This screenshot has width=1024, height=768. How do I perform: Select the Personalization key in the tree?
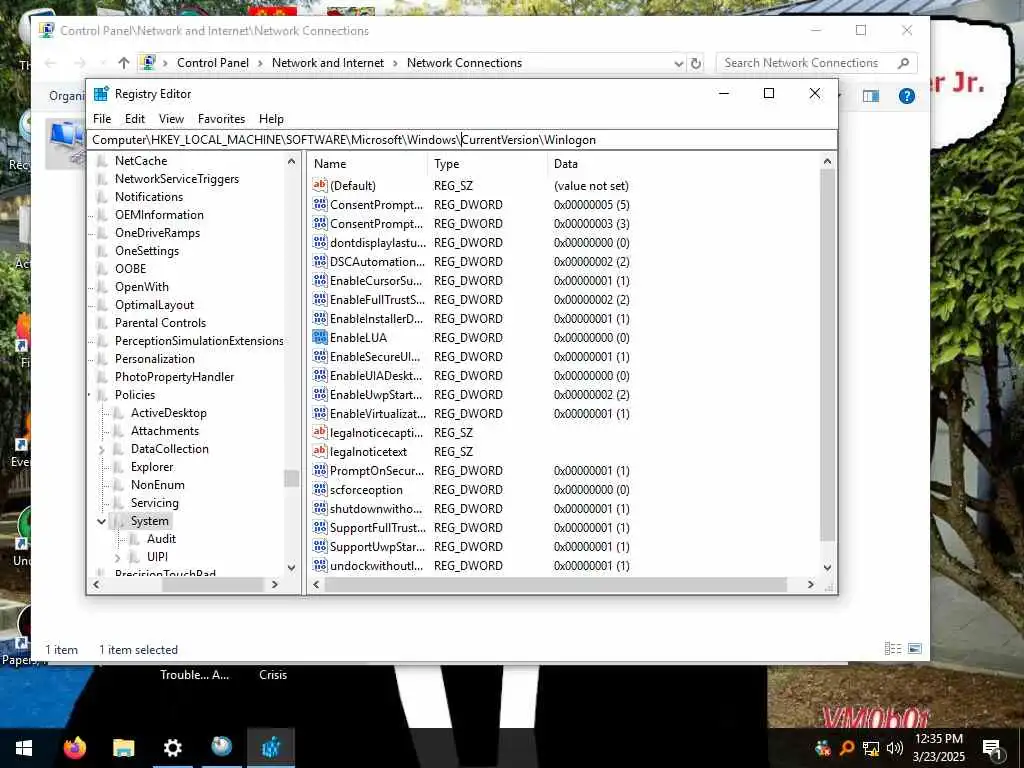coord(155,359)
